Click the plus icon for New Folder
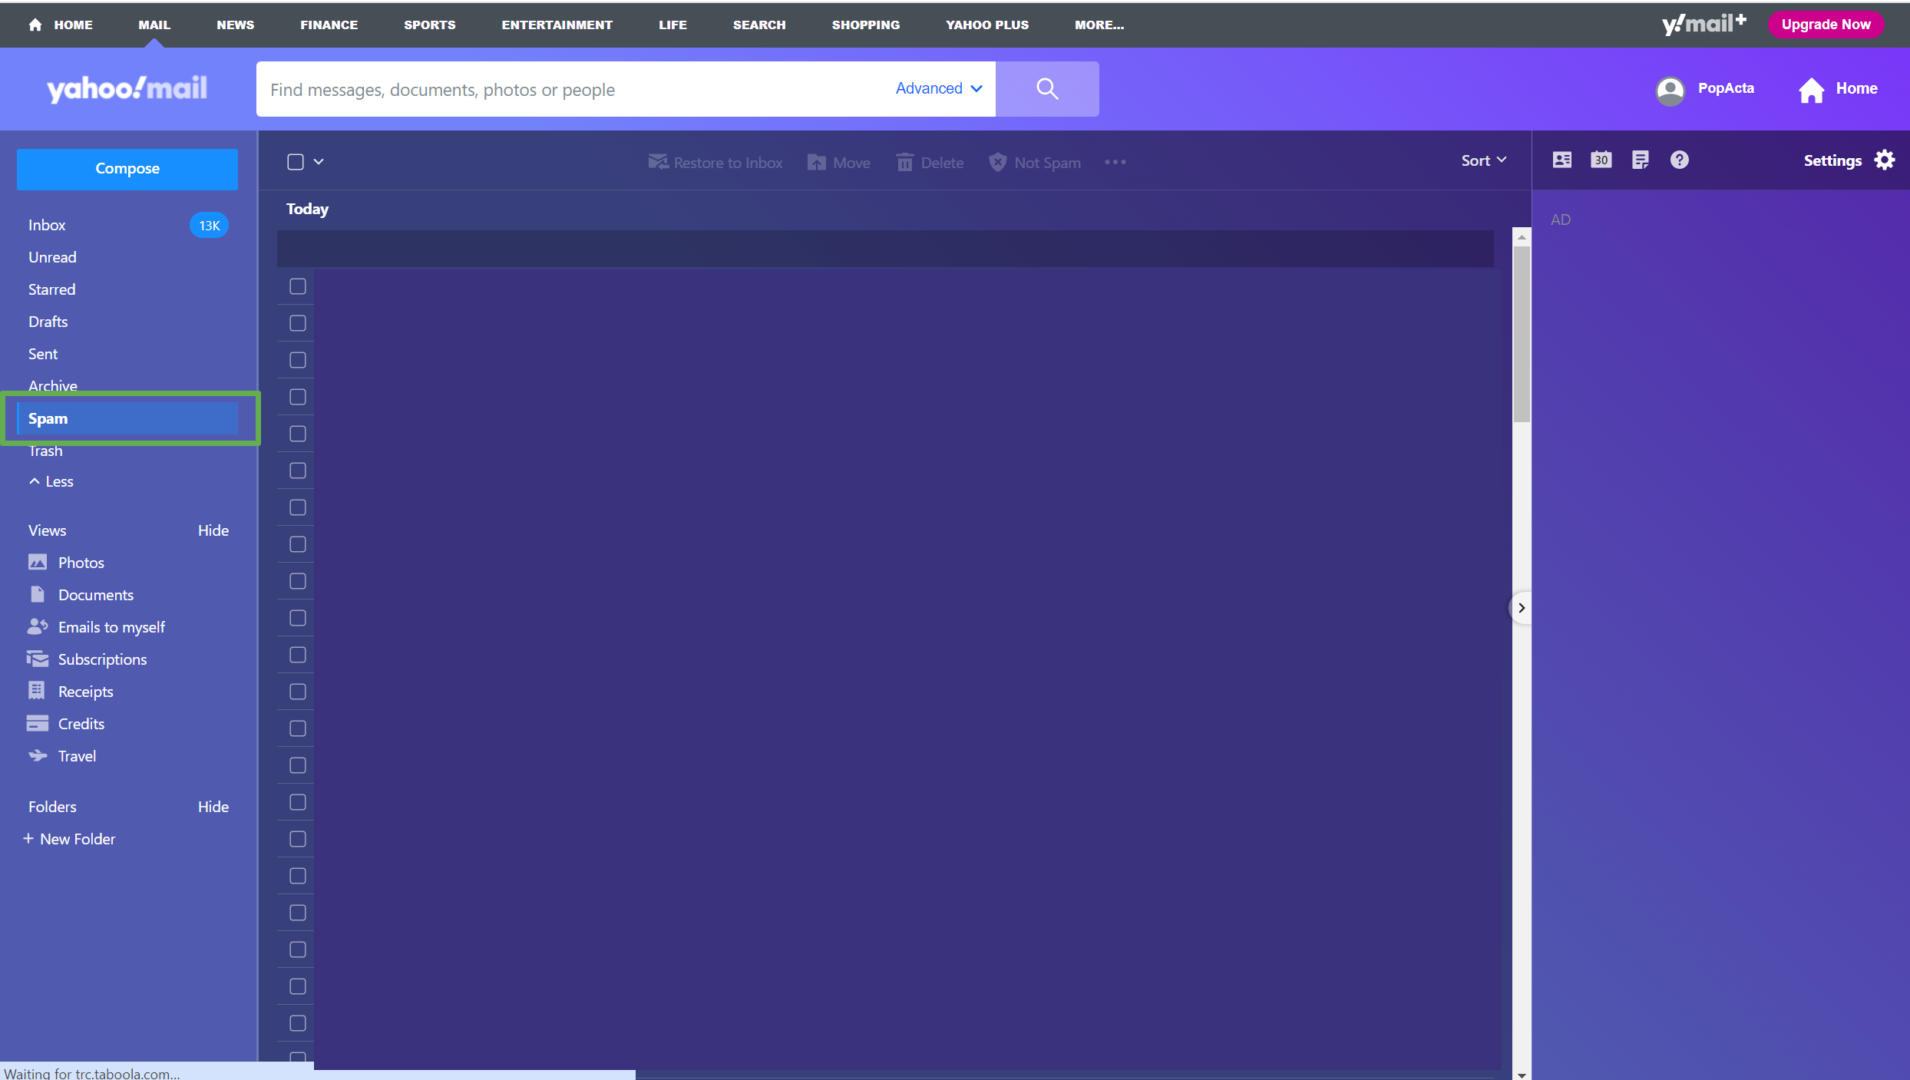The image size is (1910, 1080). [28, 839]
